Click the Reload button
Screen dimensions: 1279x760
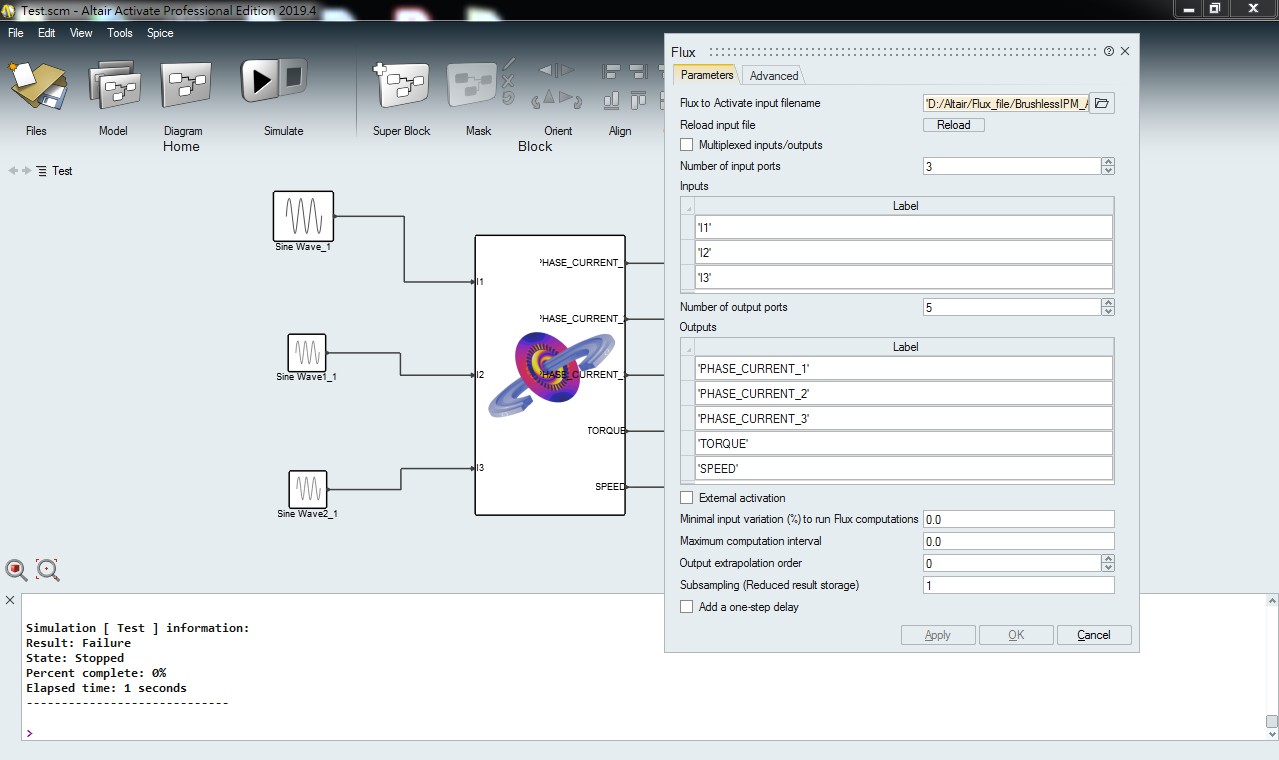953,125
